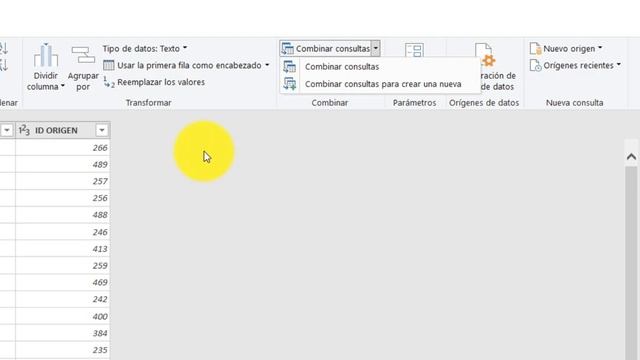Select the ID ORIGEN column header

(63, 130)
